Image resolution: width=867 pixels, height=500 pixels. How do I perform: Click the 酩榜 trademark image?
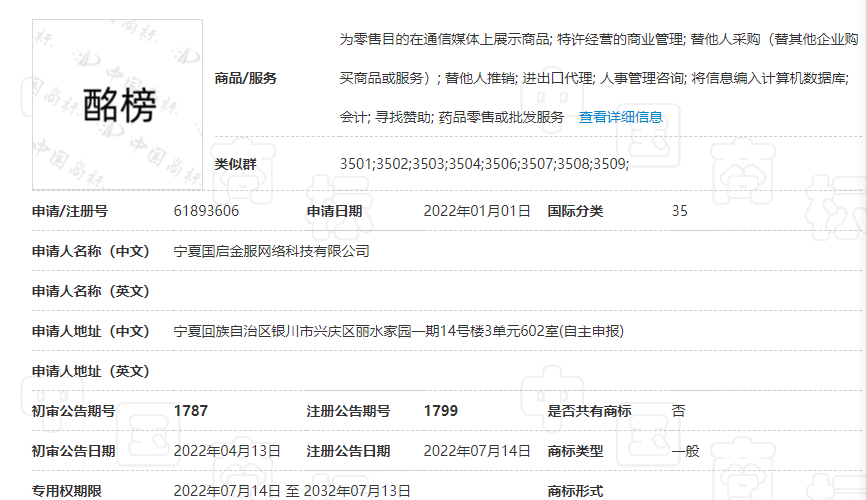tap(117, 105)
